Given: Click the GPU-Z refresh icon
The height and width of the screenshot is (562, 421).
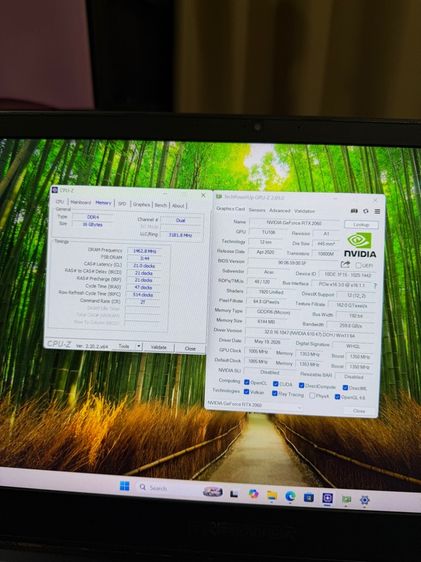Looking at the screenshot, I should click(x=365, y=211).
